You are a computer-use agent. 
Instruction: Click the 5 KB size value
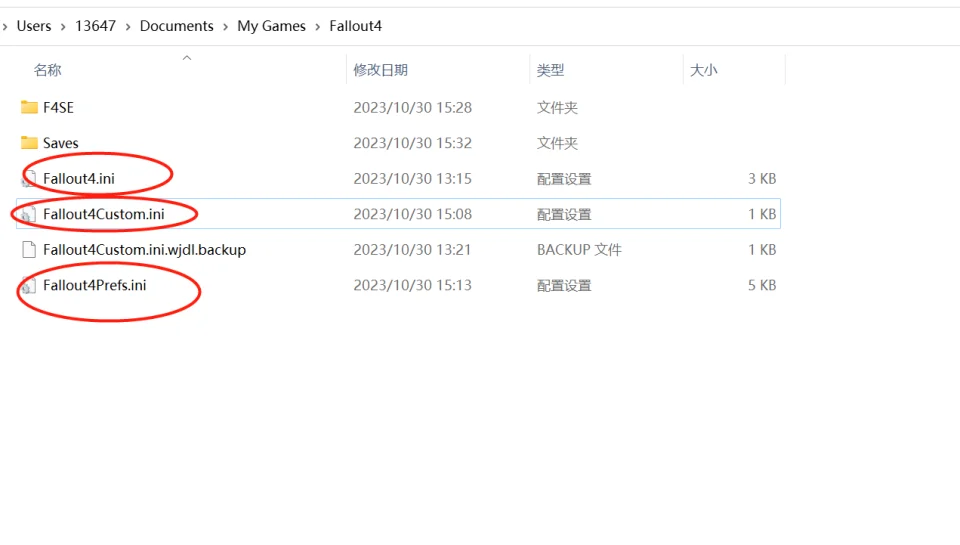[x=762, y=285]
